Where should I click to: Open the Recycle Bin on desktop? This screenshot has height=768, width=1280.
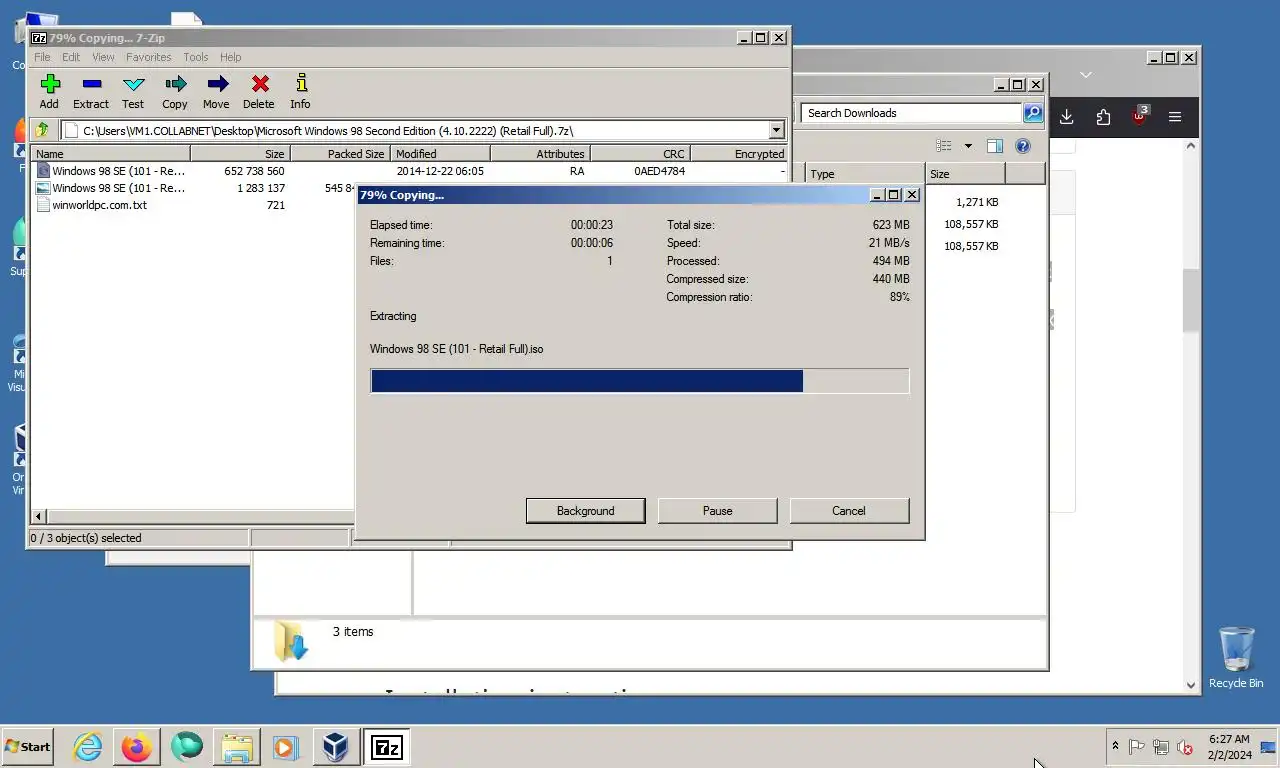click(x=1236, y=657)
